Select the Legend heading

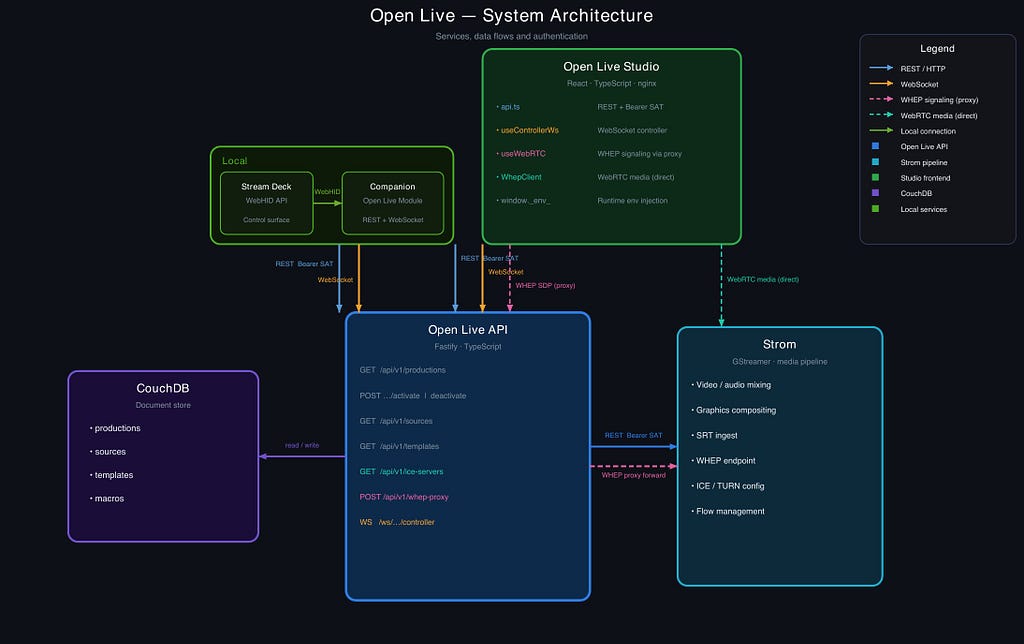pyautogui.click(x=937, y=48)
